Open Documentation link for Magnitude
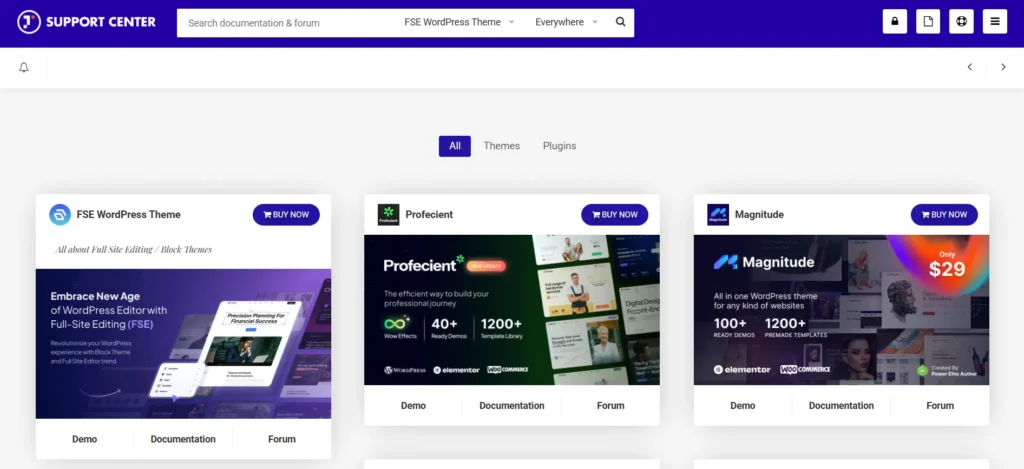The width and height of the screenshot is (1024, 469). point(841,406)
